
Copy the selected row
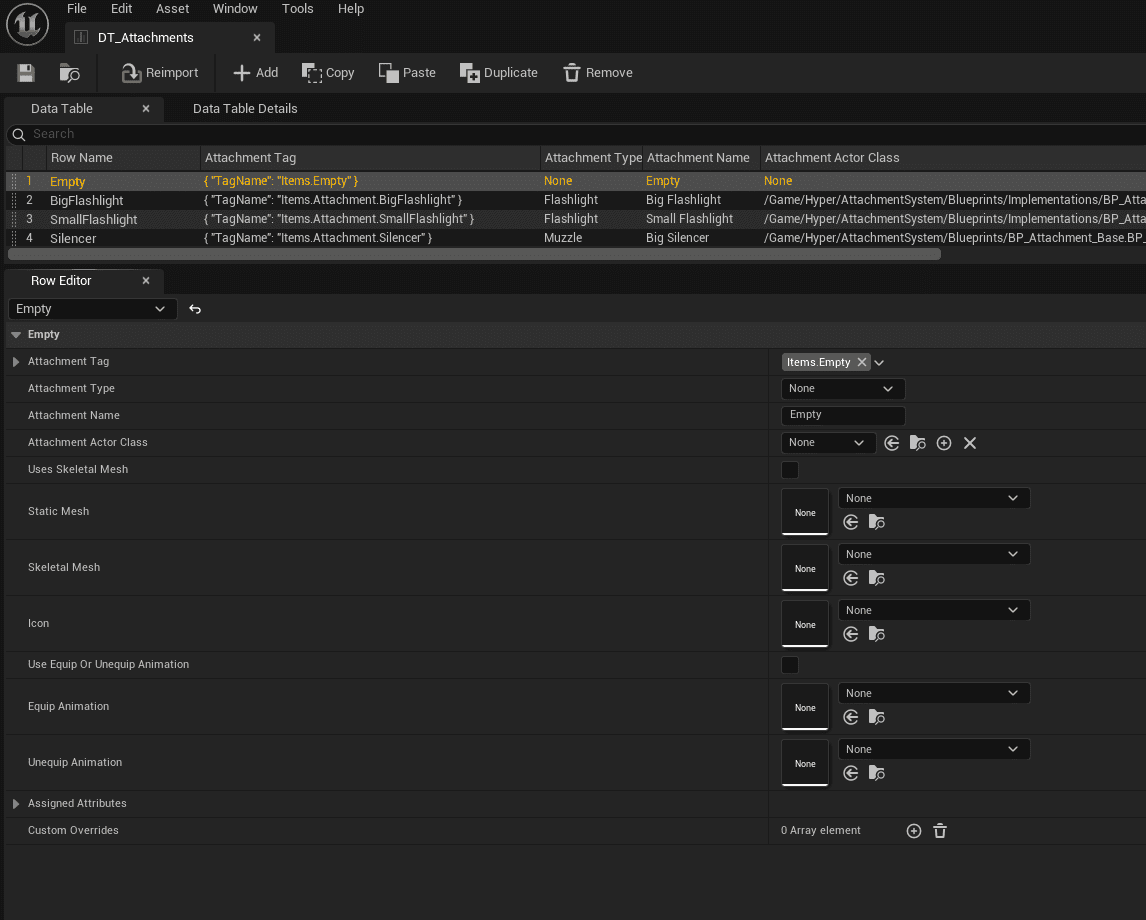point(327,72)
